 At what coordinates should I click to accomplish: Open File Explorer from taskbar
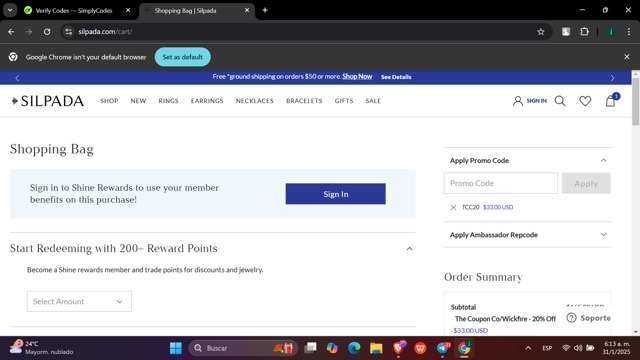pyautogui.click(x=376, y=348)
